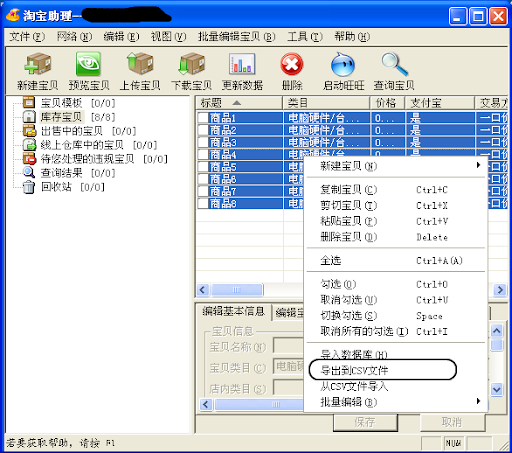Viewport: 512px width, 453px height.
Task: Tick the checkbox for 商品2
Action: coord(203,130)
